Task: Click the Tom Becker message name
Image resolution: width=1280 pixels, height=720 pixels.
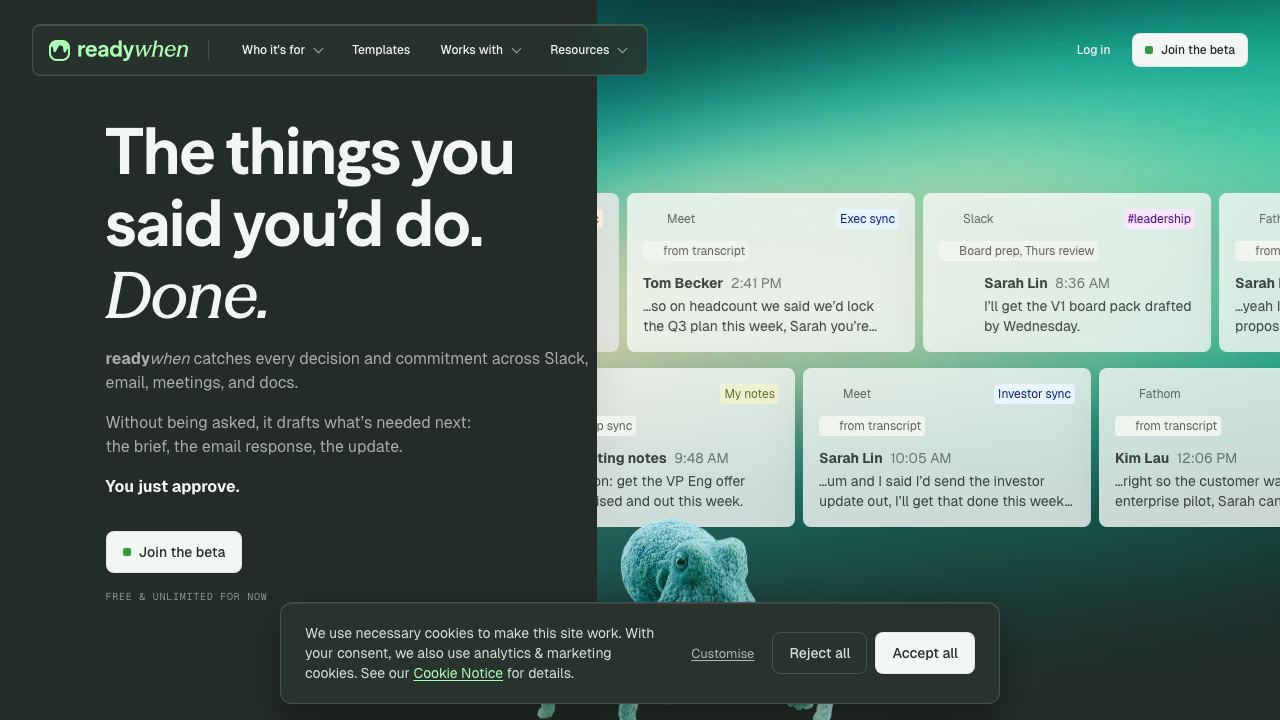Action: coord(683,283)
